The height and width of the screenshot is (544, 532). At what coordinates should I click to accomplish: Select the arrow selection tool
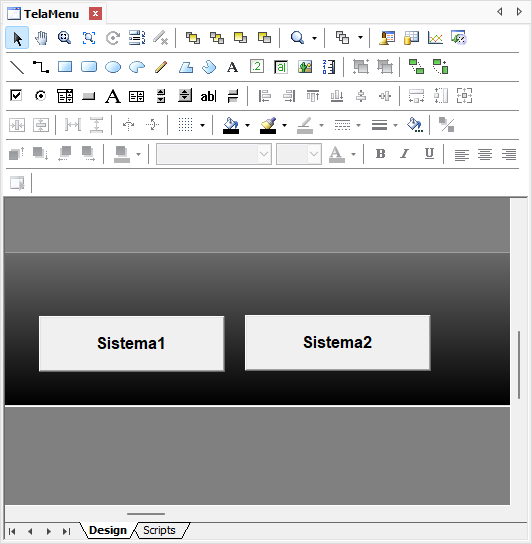[17, 38]
